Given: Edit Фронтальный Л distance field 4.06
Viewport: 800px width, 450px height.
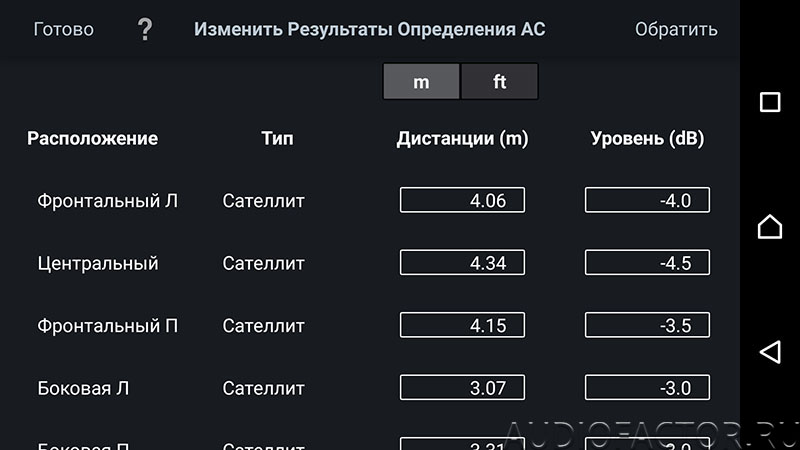Looking at the screenshot, I should click(462, 200).
